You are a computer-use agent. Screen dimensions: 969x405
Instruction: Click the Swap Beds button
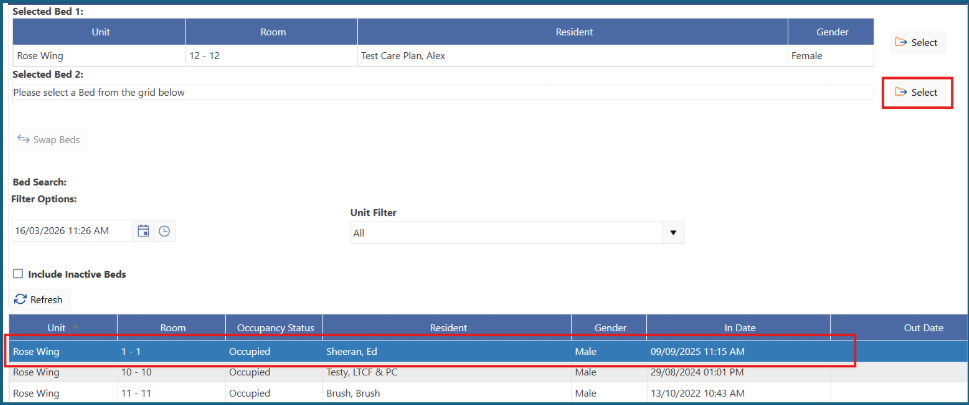point(50,140)
